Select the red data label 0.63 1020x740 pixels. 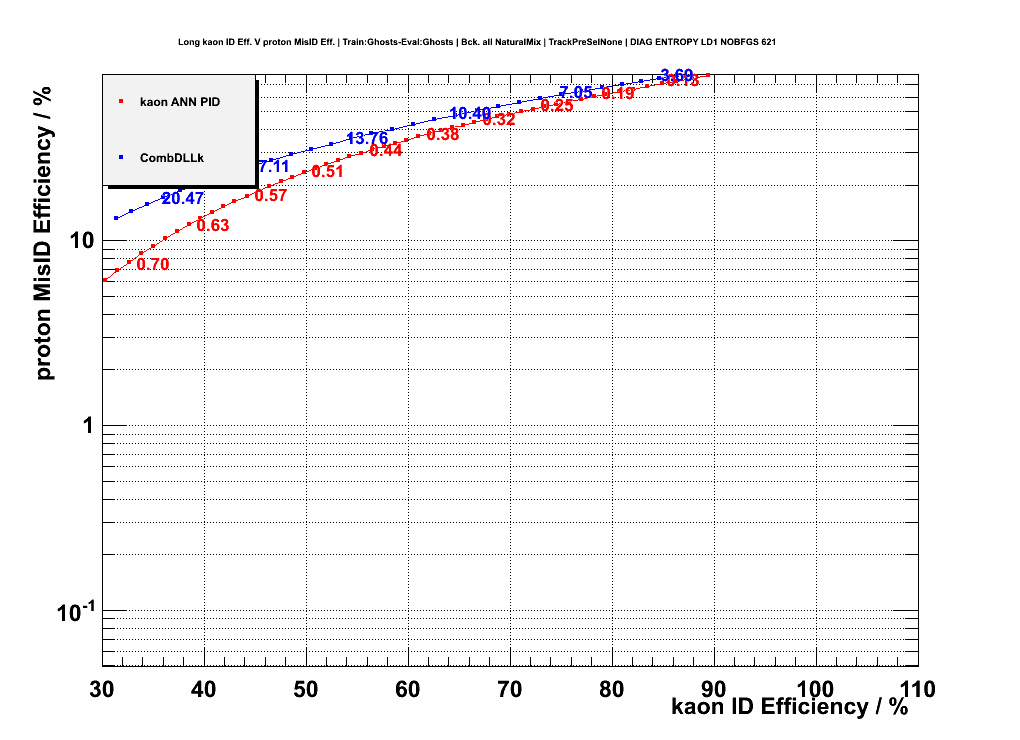(x=213, y=226)
